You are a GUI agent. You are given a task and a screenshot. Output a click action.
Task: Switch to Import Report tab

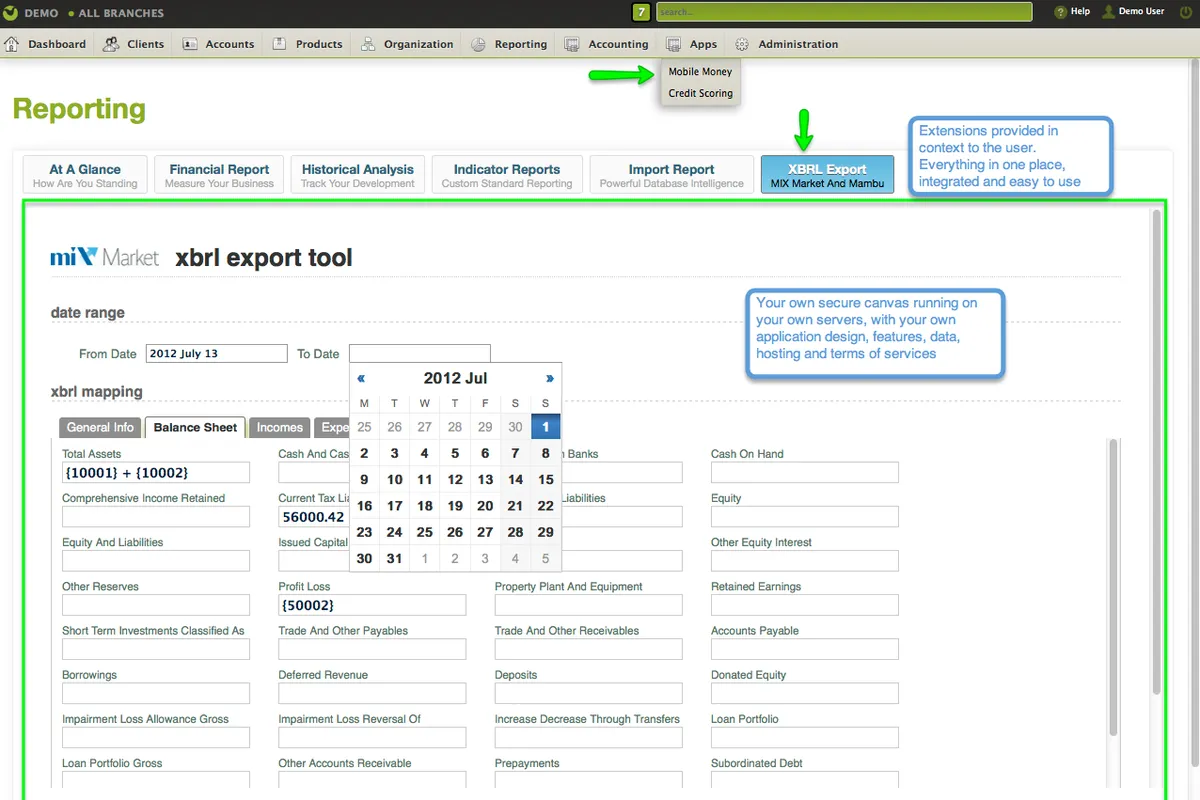(x=671, y=174)
